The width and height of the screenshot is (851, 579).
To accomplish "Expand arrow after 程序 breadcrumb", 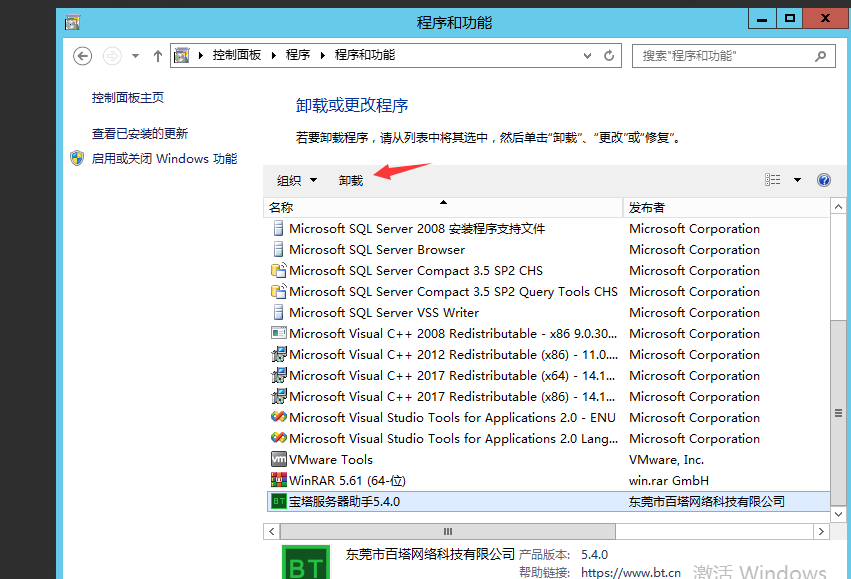I will coord(322,55).
